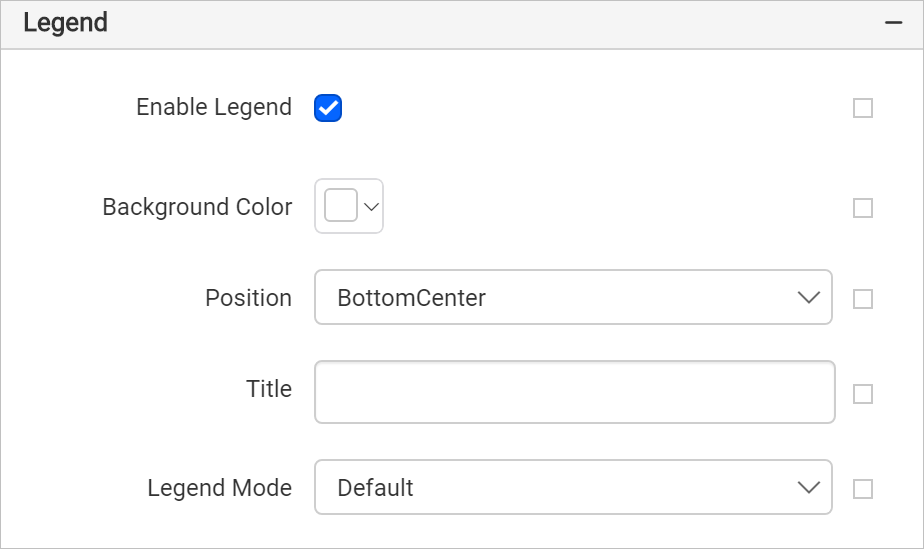
Task: Click the chevron arrow in Position box
Action: [808, 297]
